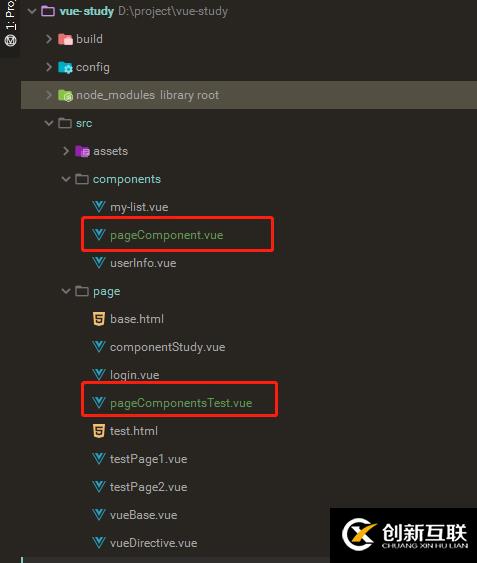Select pageComponent.vue file

tap(166, 235)
